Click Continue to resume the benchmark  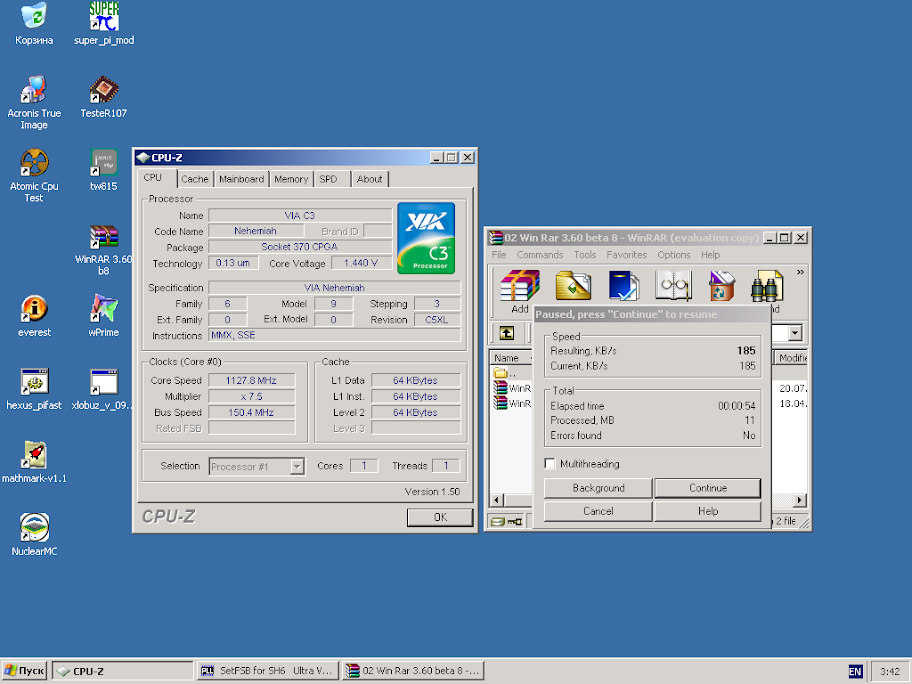(708, 488)
